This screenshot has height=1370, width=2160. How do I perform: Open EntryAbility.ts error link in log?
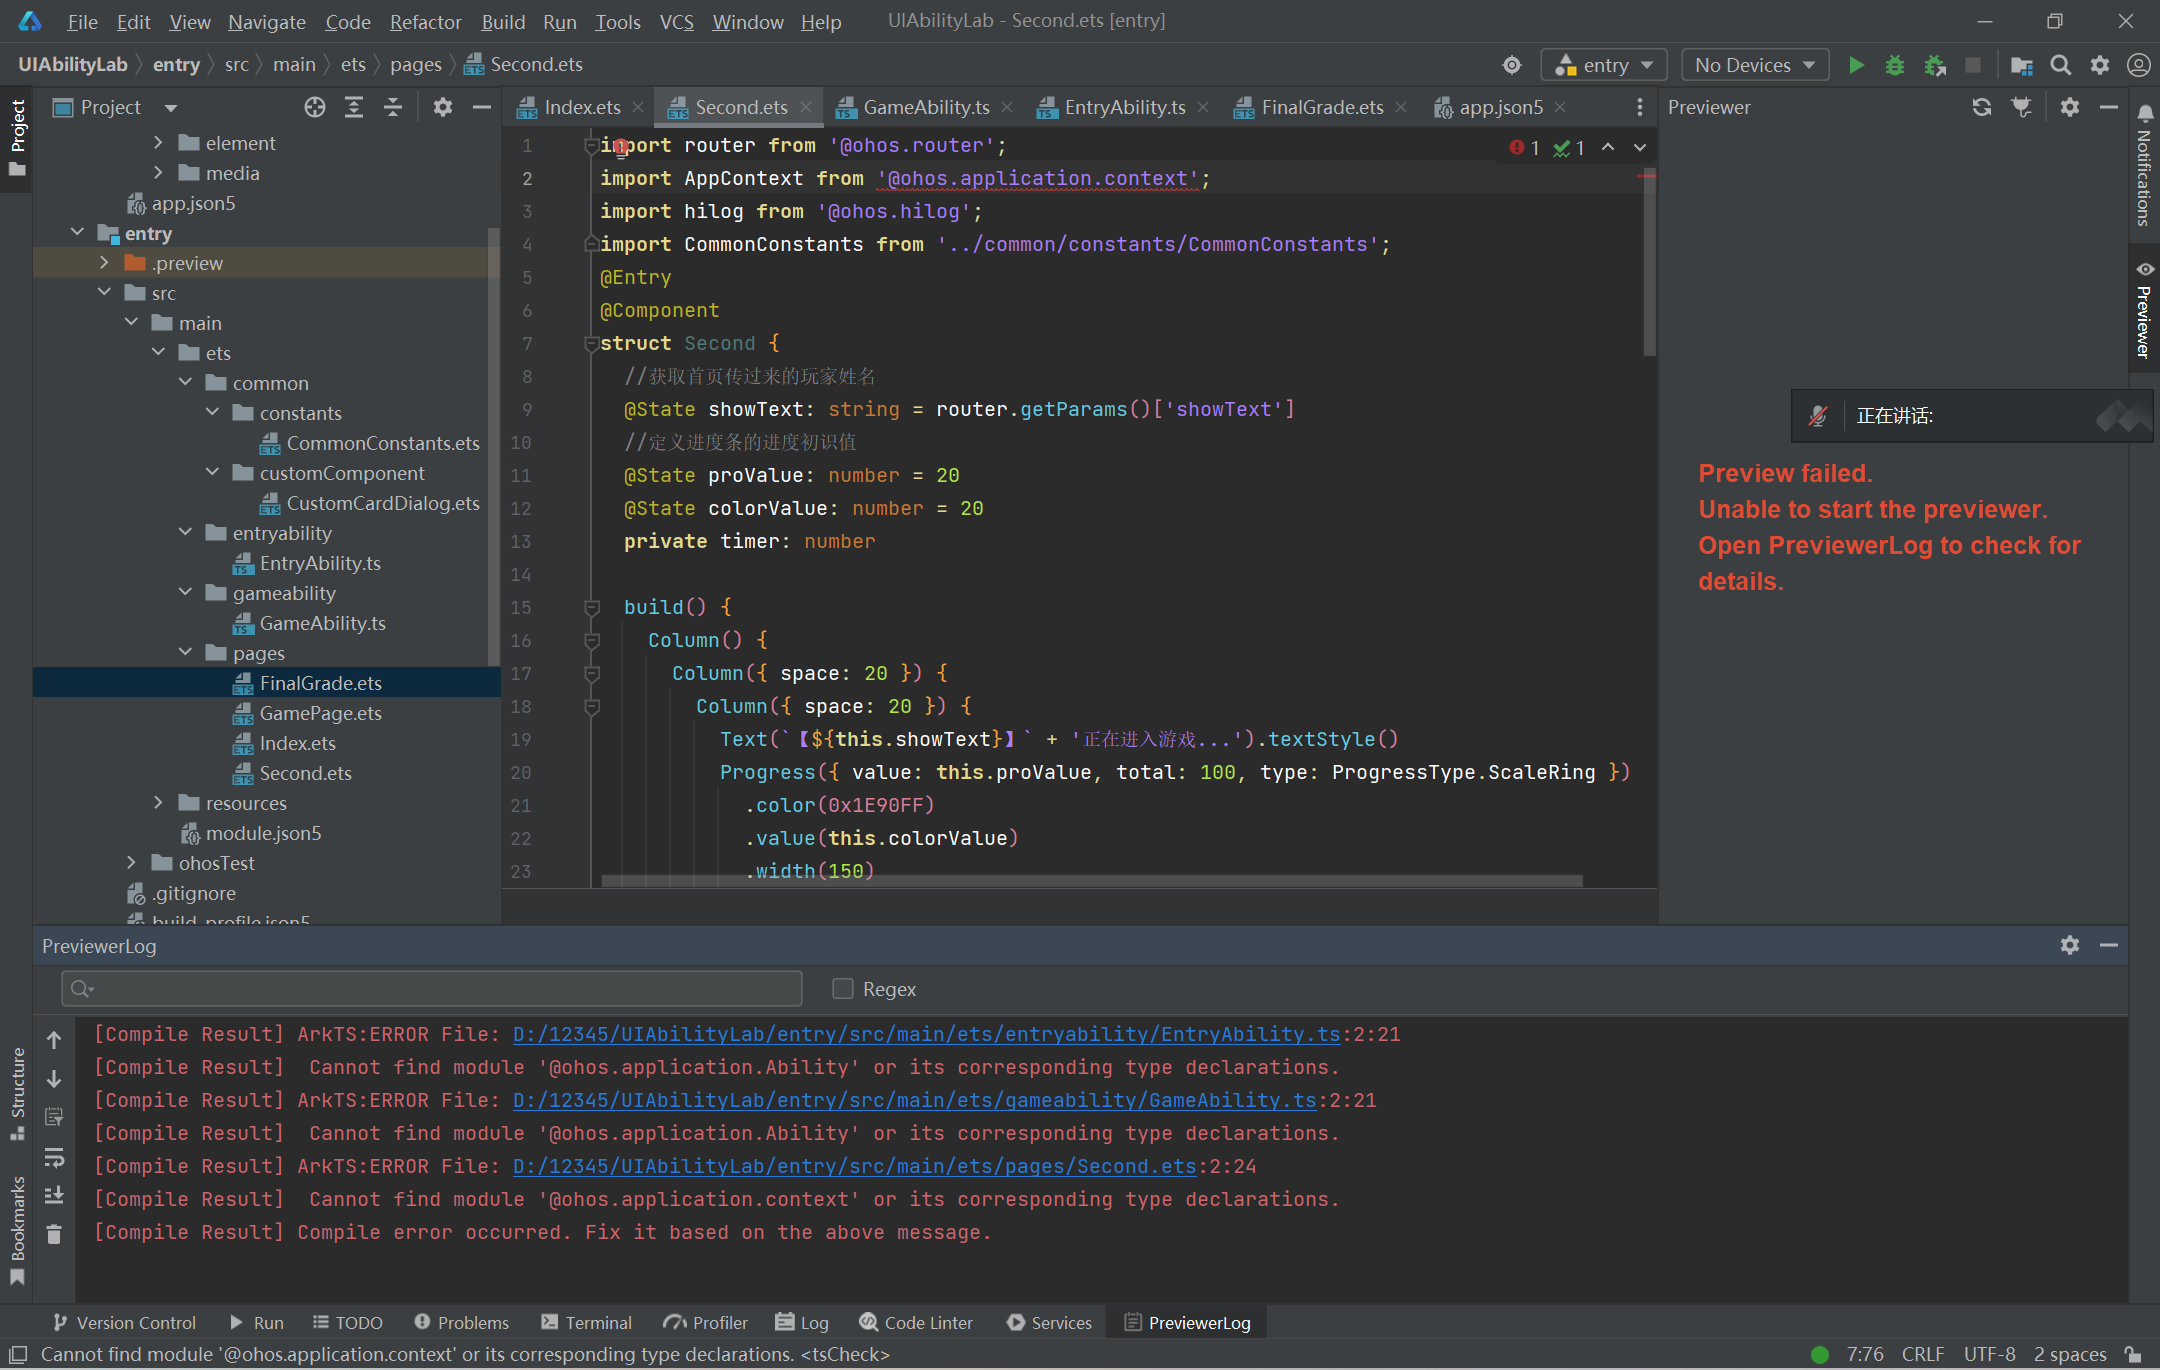tap(926, 1034)
